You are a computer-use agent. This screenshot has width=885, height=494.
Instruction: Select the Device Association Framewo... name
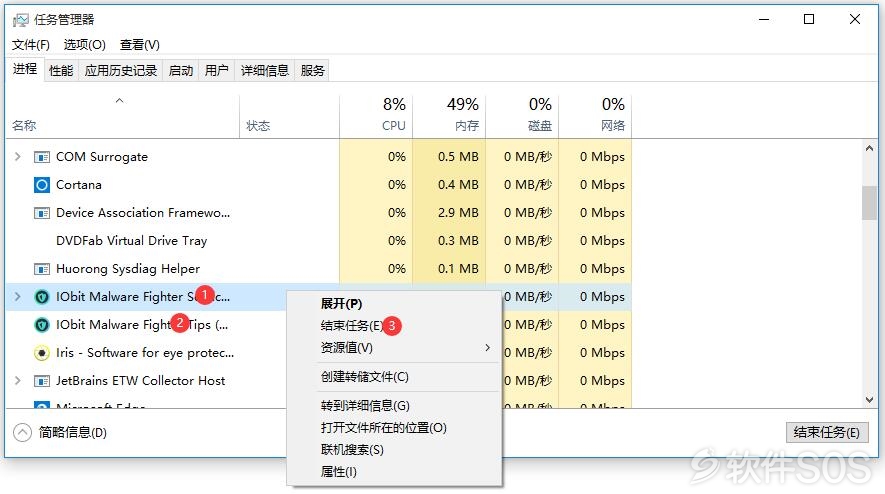(143, 213)
